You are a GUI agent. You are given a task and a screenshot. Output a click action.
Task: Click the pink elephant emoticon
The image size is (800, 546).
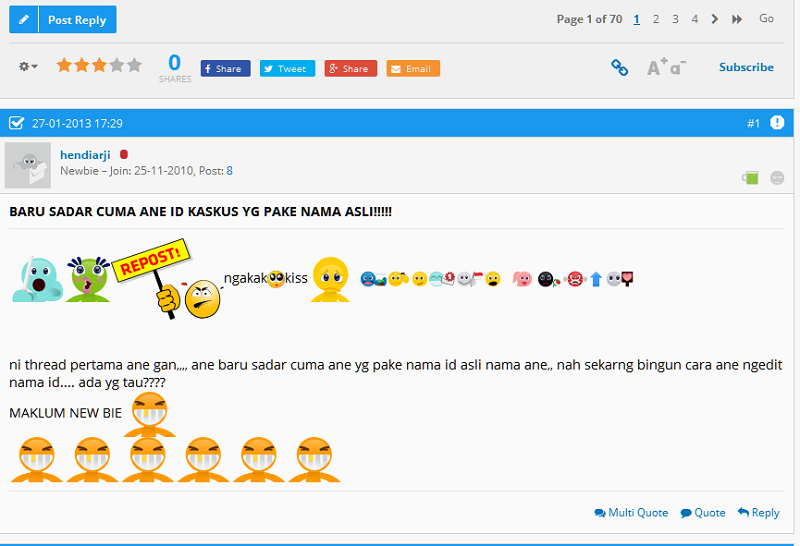[x=522, y=279]
